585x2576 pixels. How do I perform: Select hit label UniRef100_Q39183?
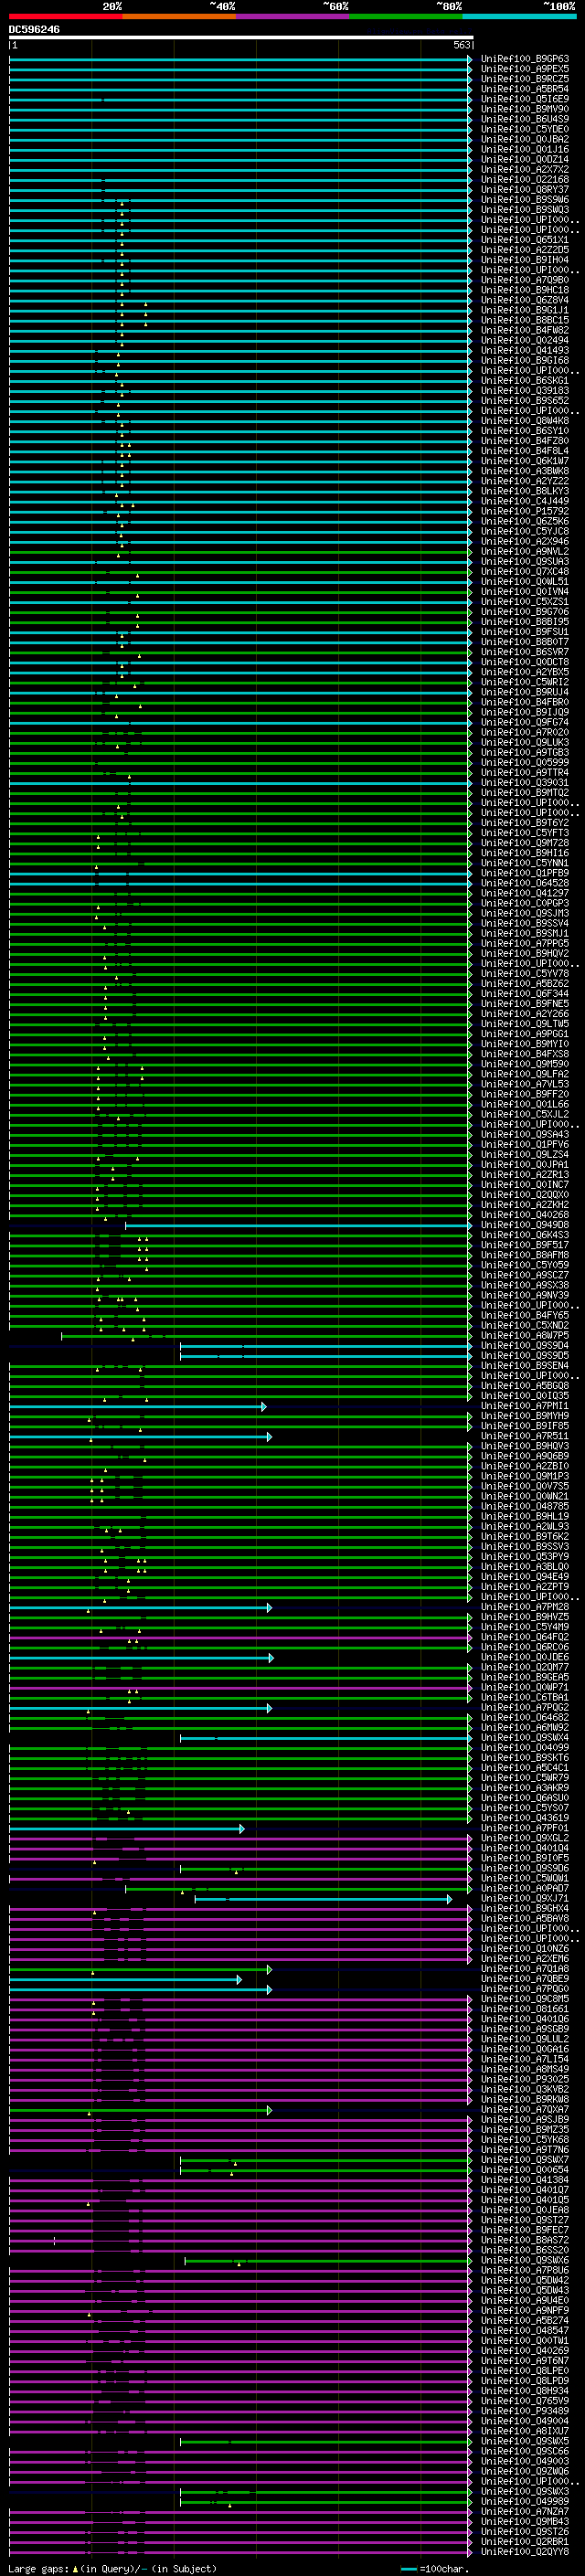[525, 391]
